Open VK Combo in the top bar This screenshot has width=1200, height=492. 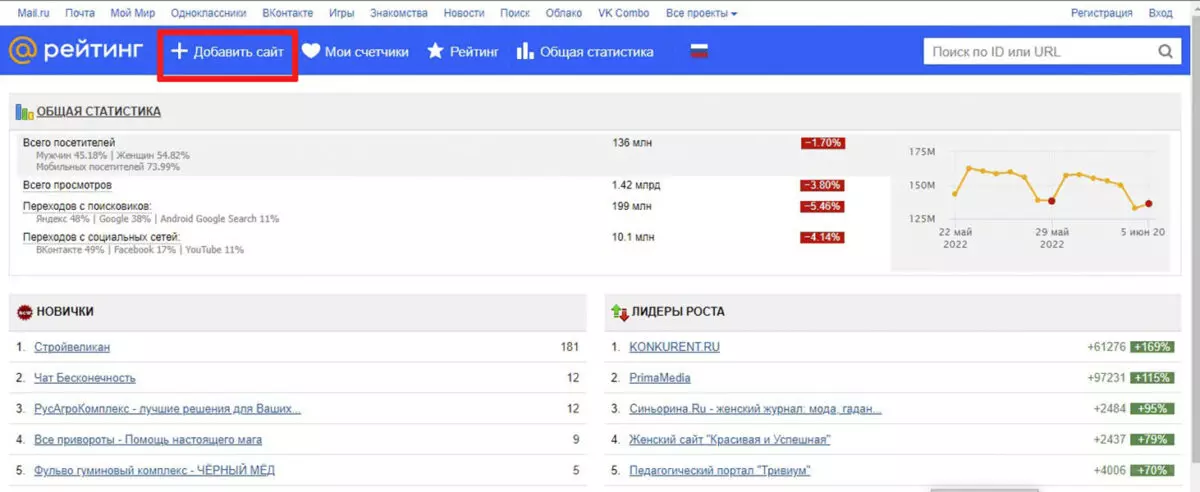[623, 13]
